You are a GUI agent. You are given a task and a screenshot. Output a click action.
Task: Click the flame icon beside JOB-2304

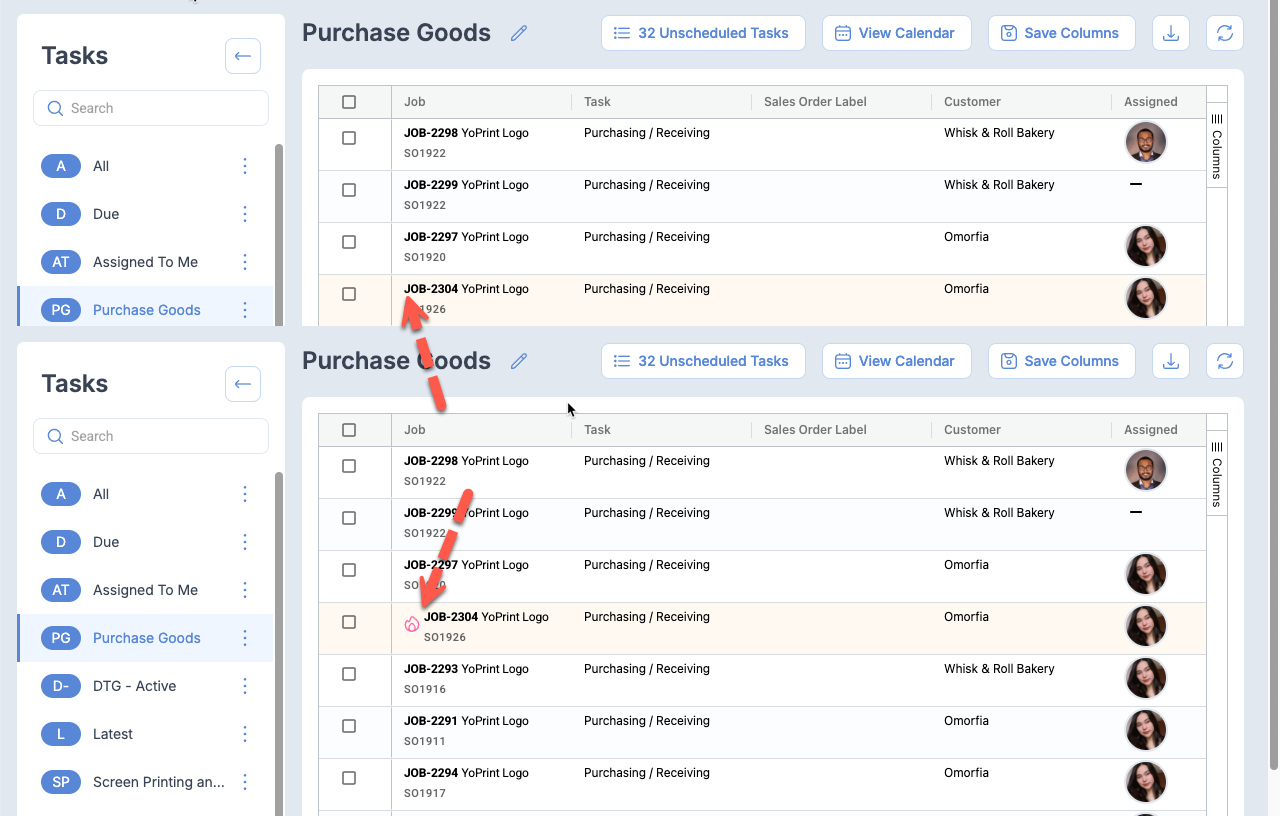[411, 624]
